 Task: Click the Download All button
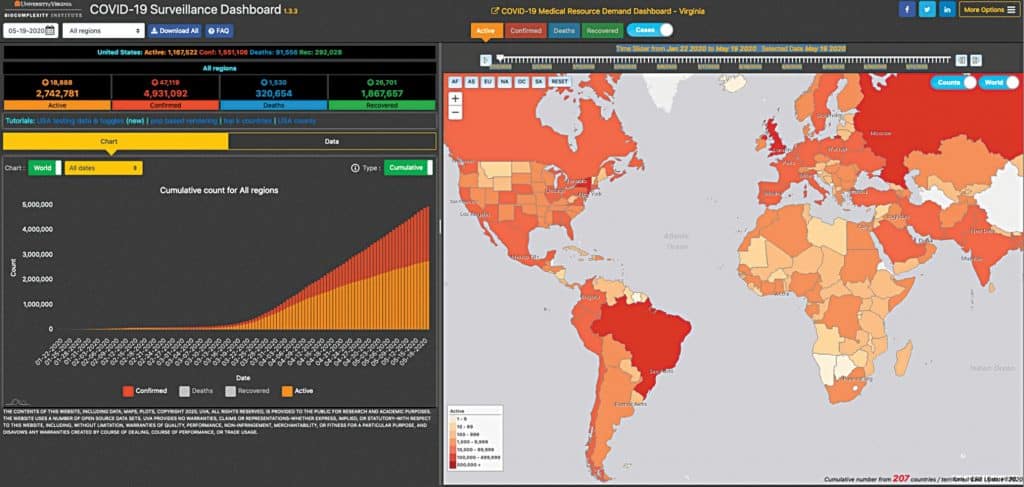click(x=174, y=31)
